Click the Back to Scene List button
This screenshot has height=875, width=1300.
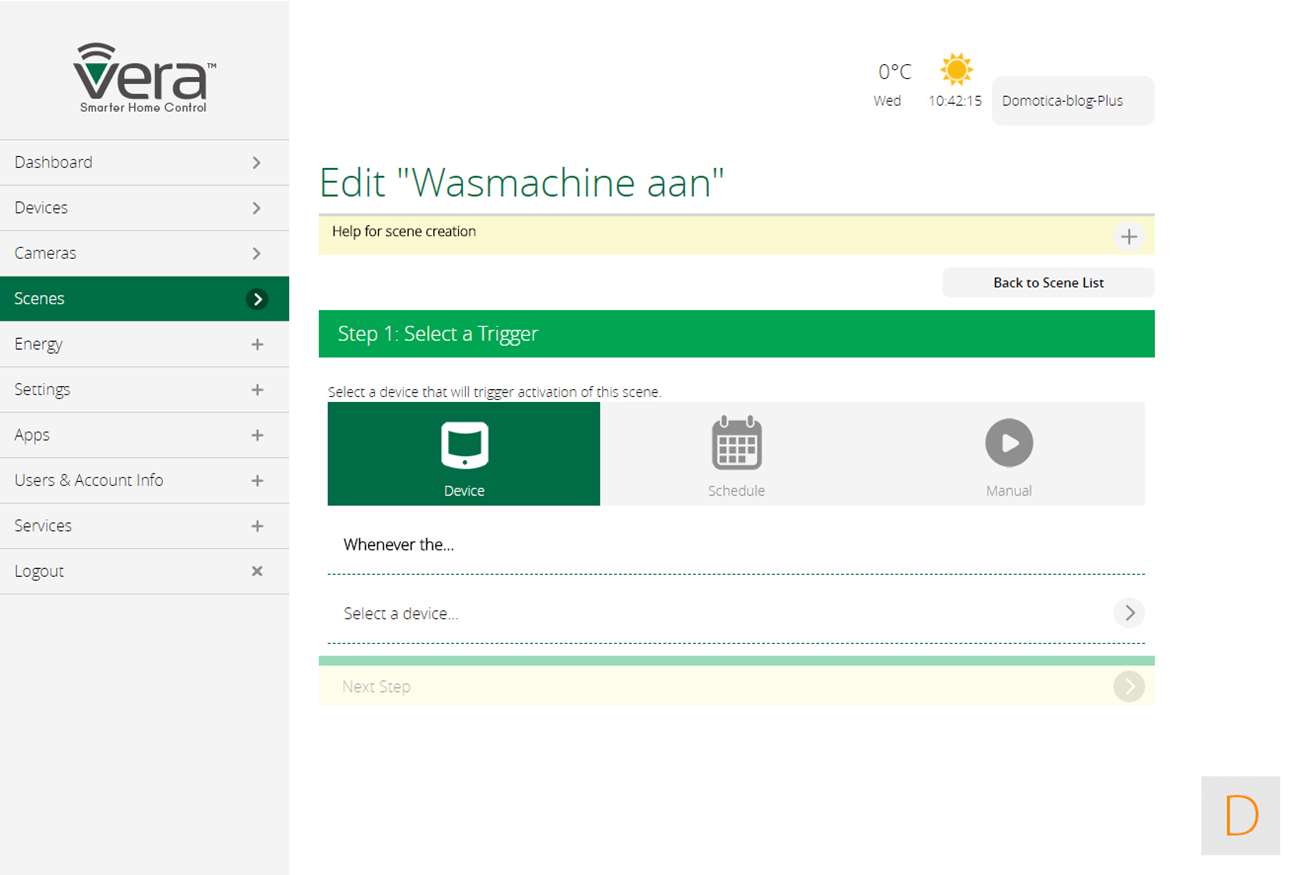tap(1048, 283)
